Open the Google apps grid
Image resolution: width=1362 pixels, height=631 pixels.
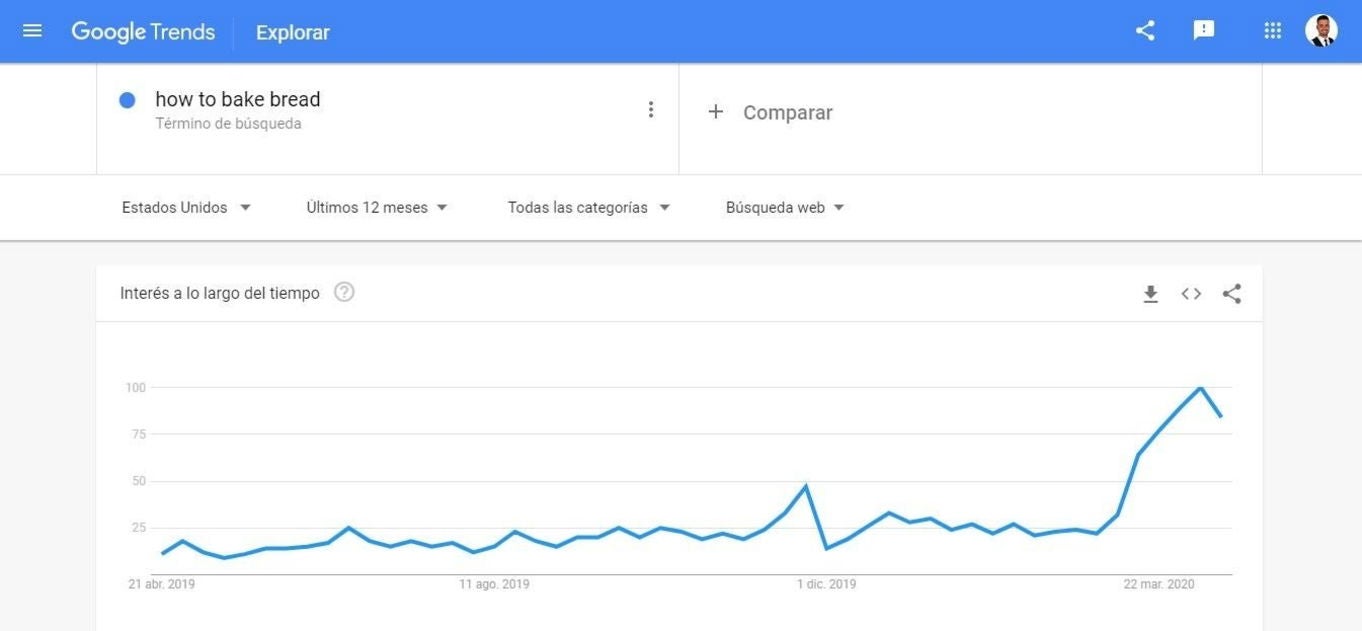coord(1272,31)
